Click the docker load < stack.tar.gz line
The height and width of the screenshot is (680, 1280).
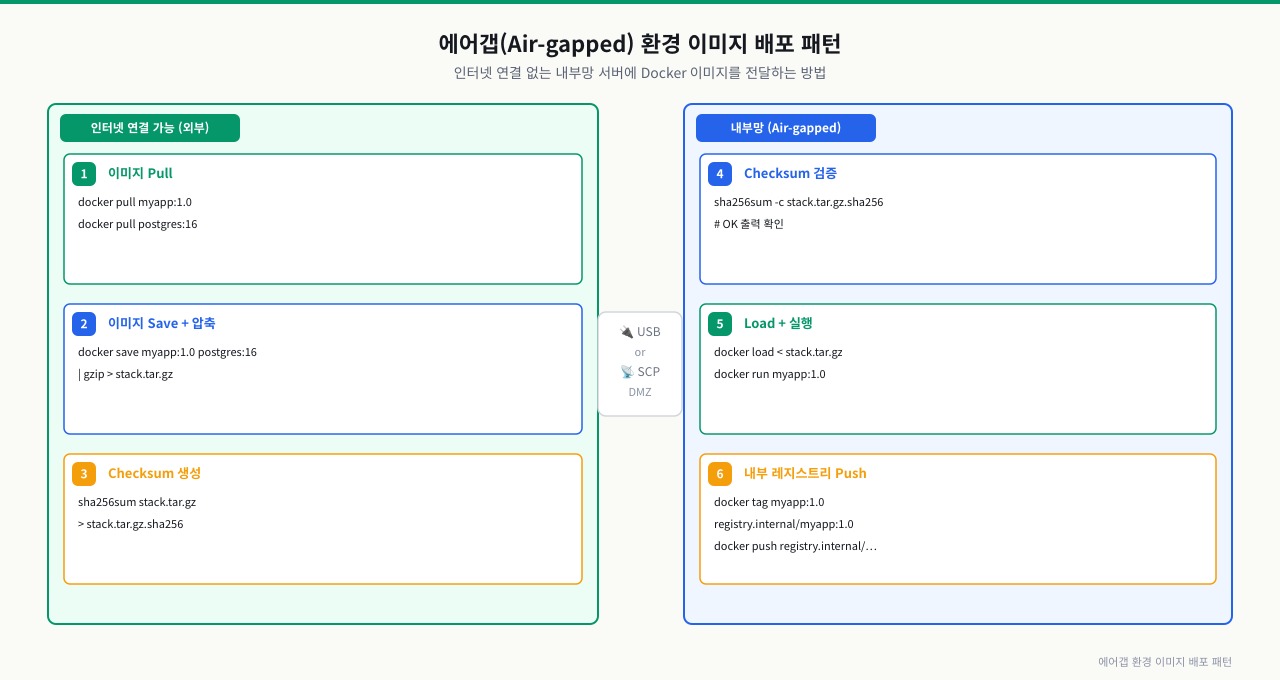click(778, 352)
